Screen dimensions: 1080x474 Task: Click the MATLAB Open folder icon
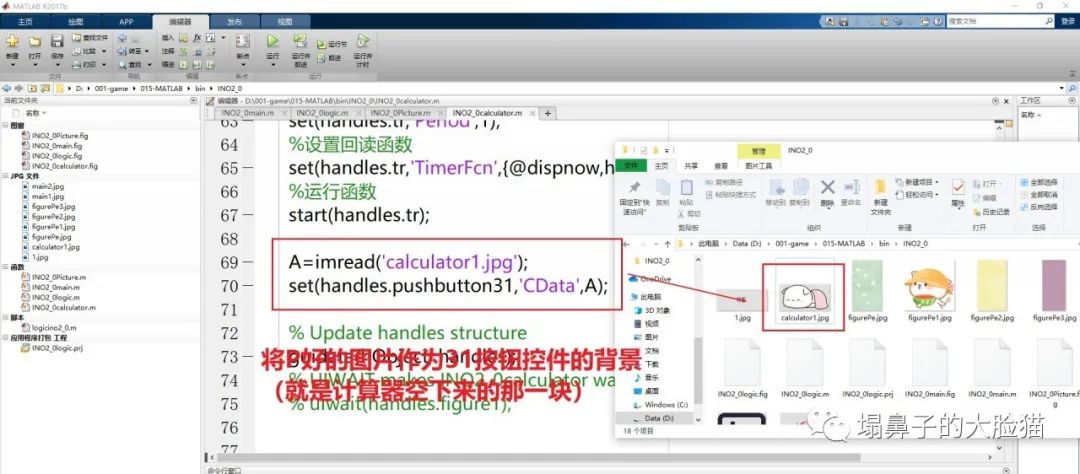[x=34, y=41]
